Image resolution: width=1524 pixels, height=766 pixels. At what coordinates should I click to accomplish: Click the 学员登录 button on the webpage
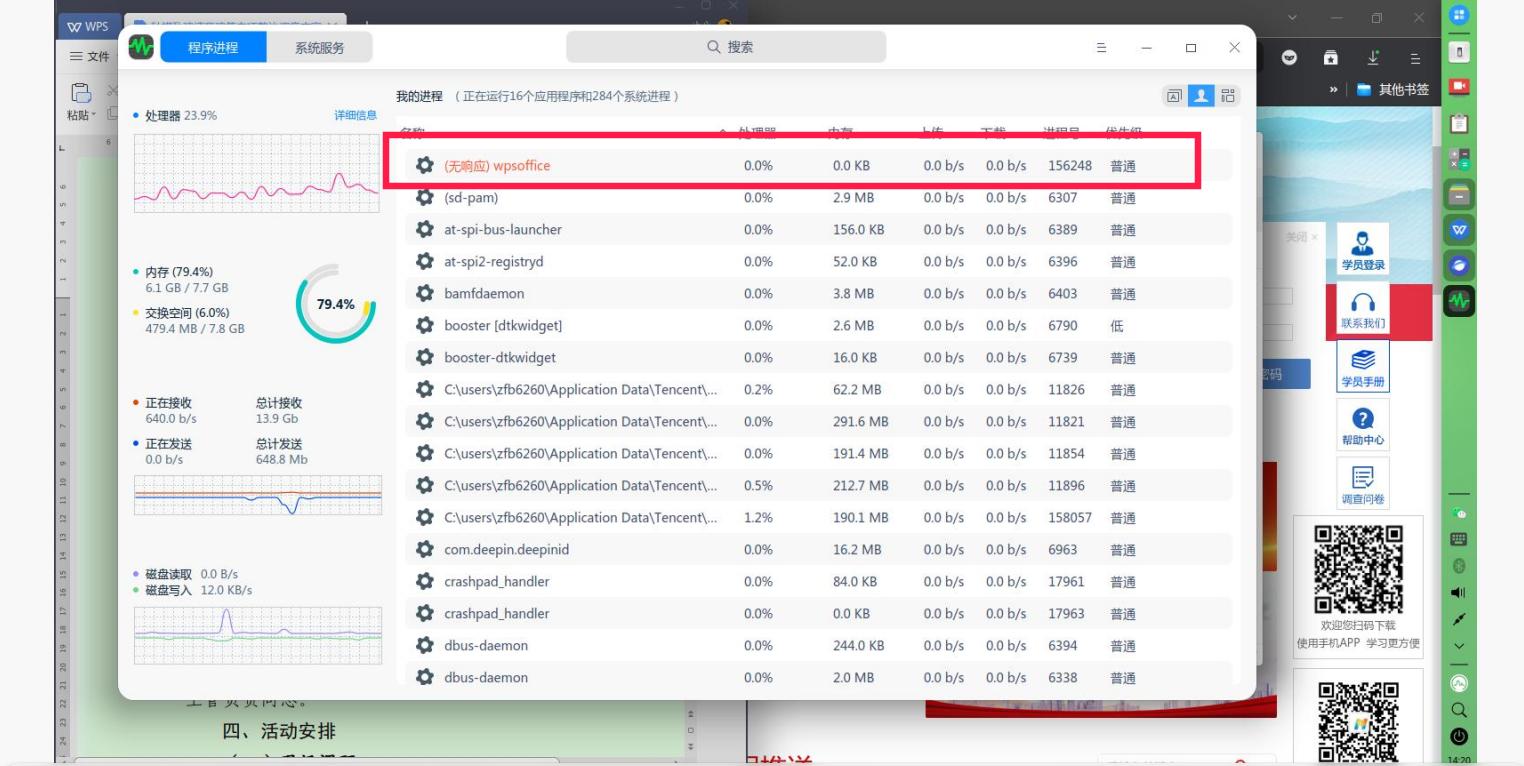tap(1361, 251)
